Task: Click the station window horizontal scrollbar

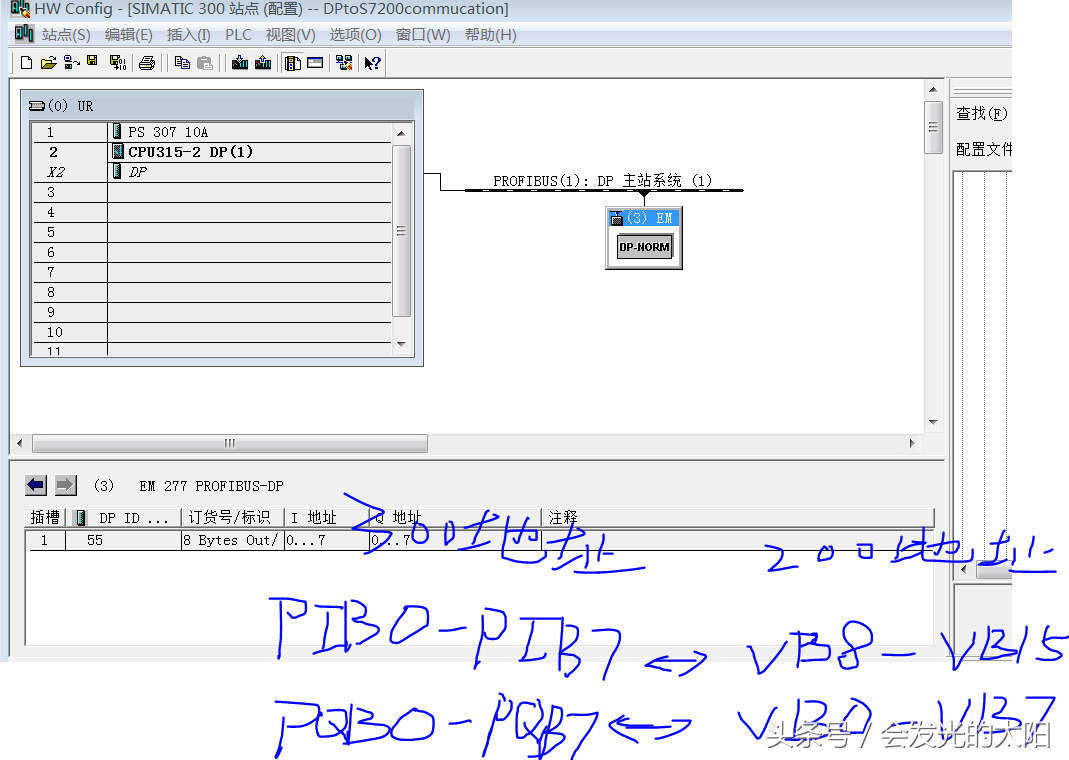Action: (x=230, y=443)
